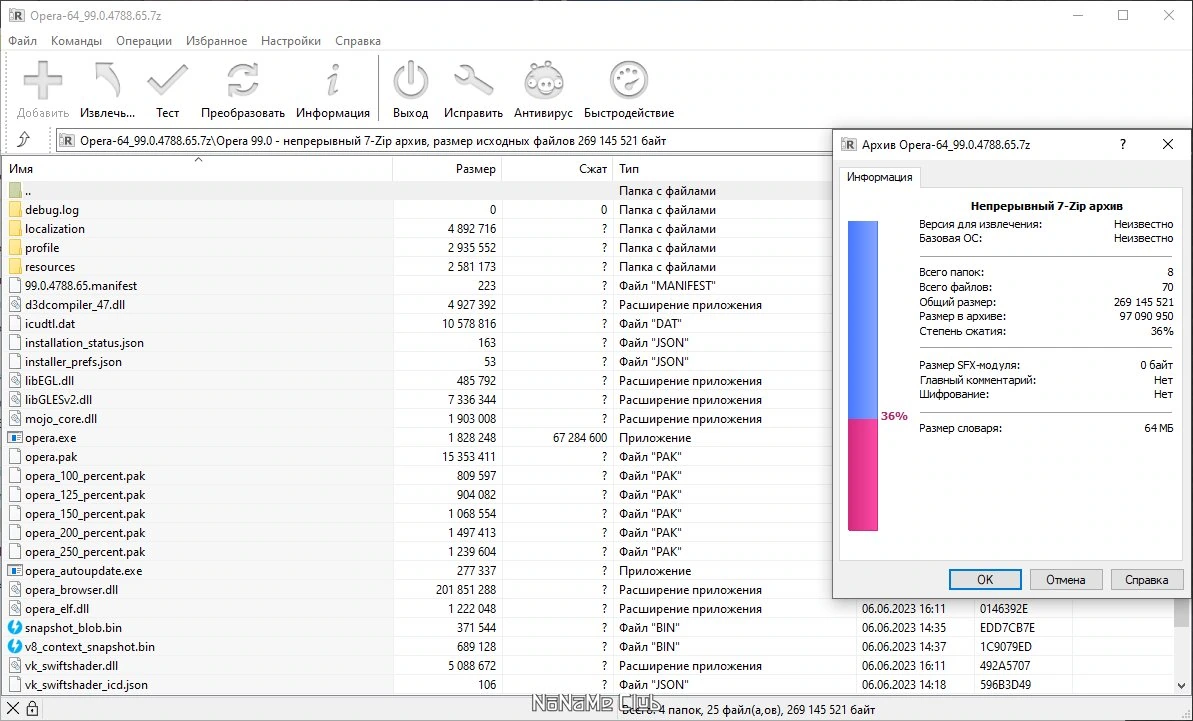Select the installation_status.json file name
The height and width of the screenshot is (721, 1193).
84,343
